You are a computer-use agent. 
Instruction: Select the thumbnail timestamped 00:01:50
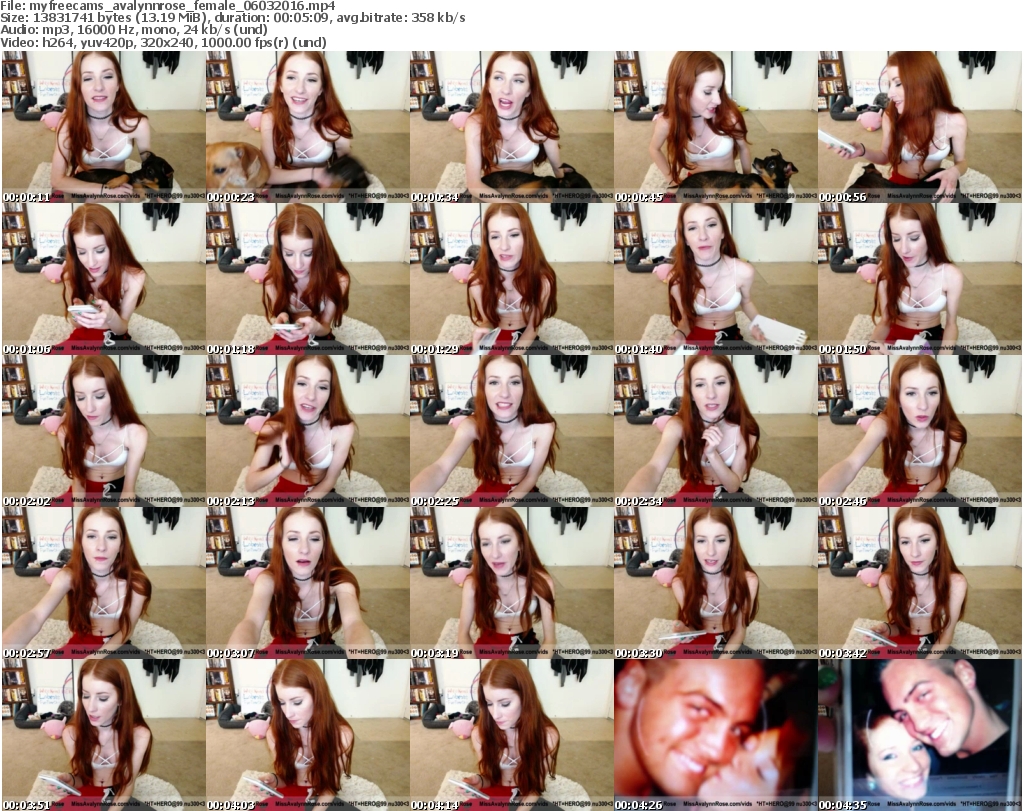coord(920,279)
